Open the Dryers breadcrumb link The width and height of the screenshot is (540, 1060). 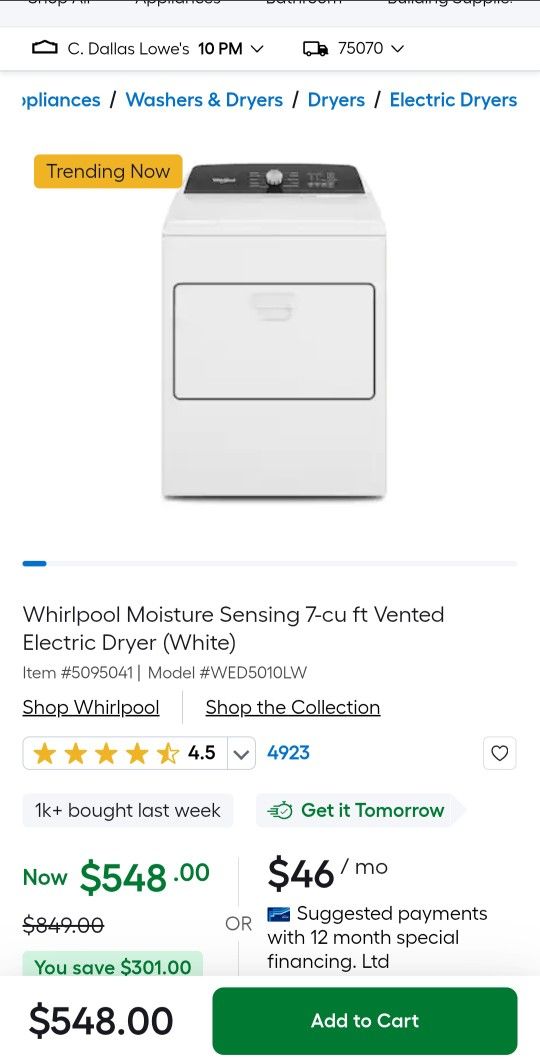(x=336, y=100)
